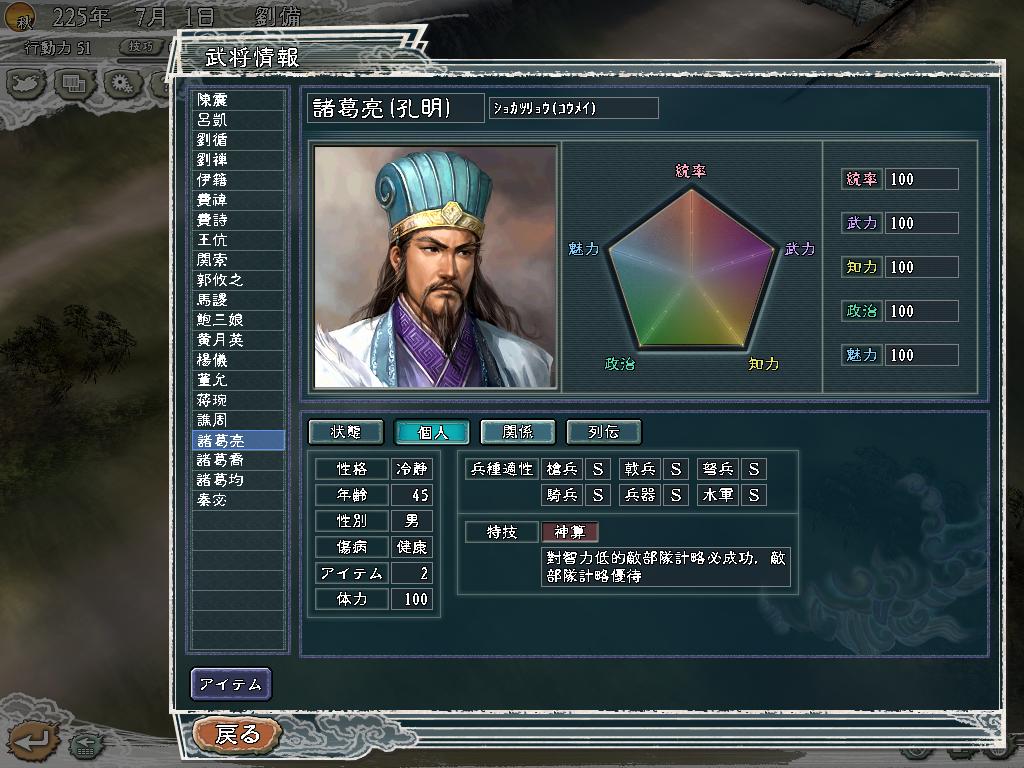Click the pentagon ability chart
The width and height of the screenshot is (1024, 768).
pos(692,268)
